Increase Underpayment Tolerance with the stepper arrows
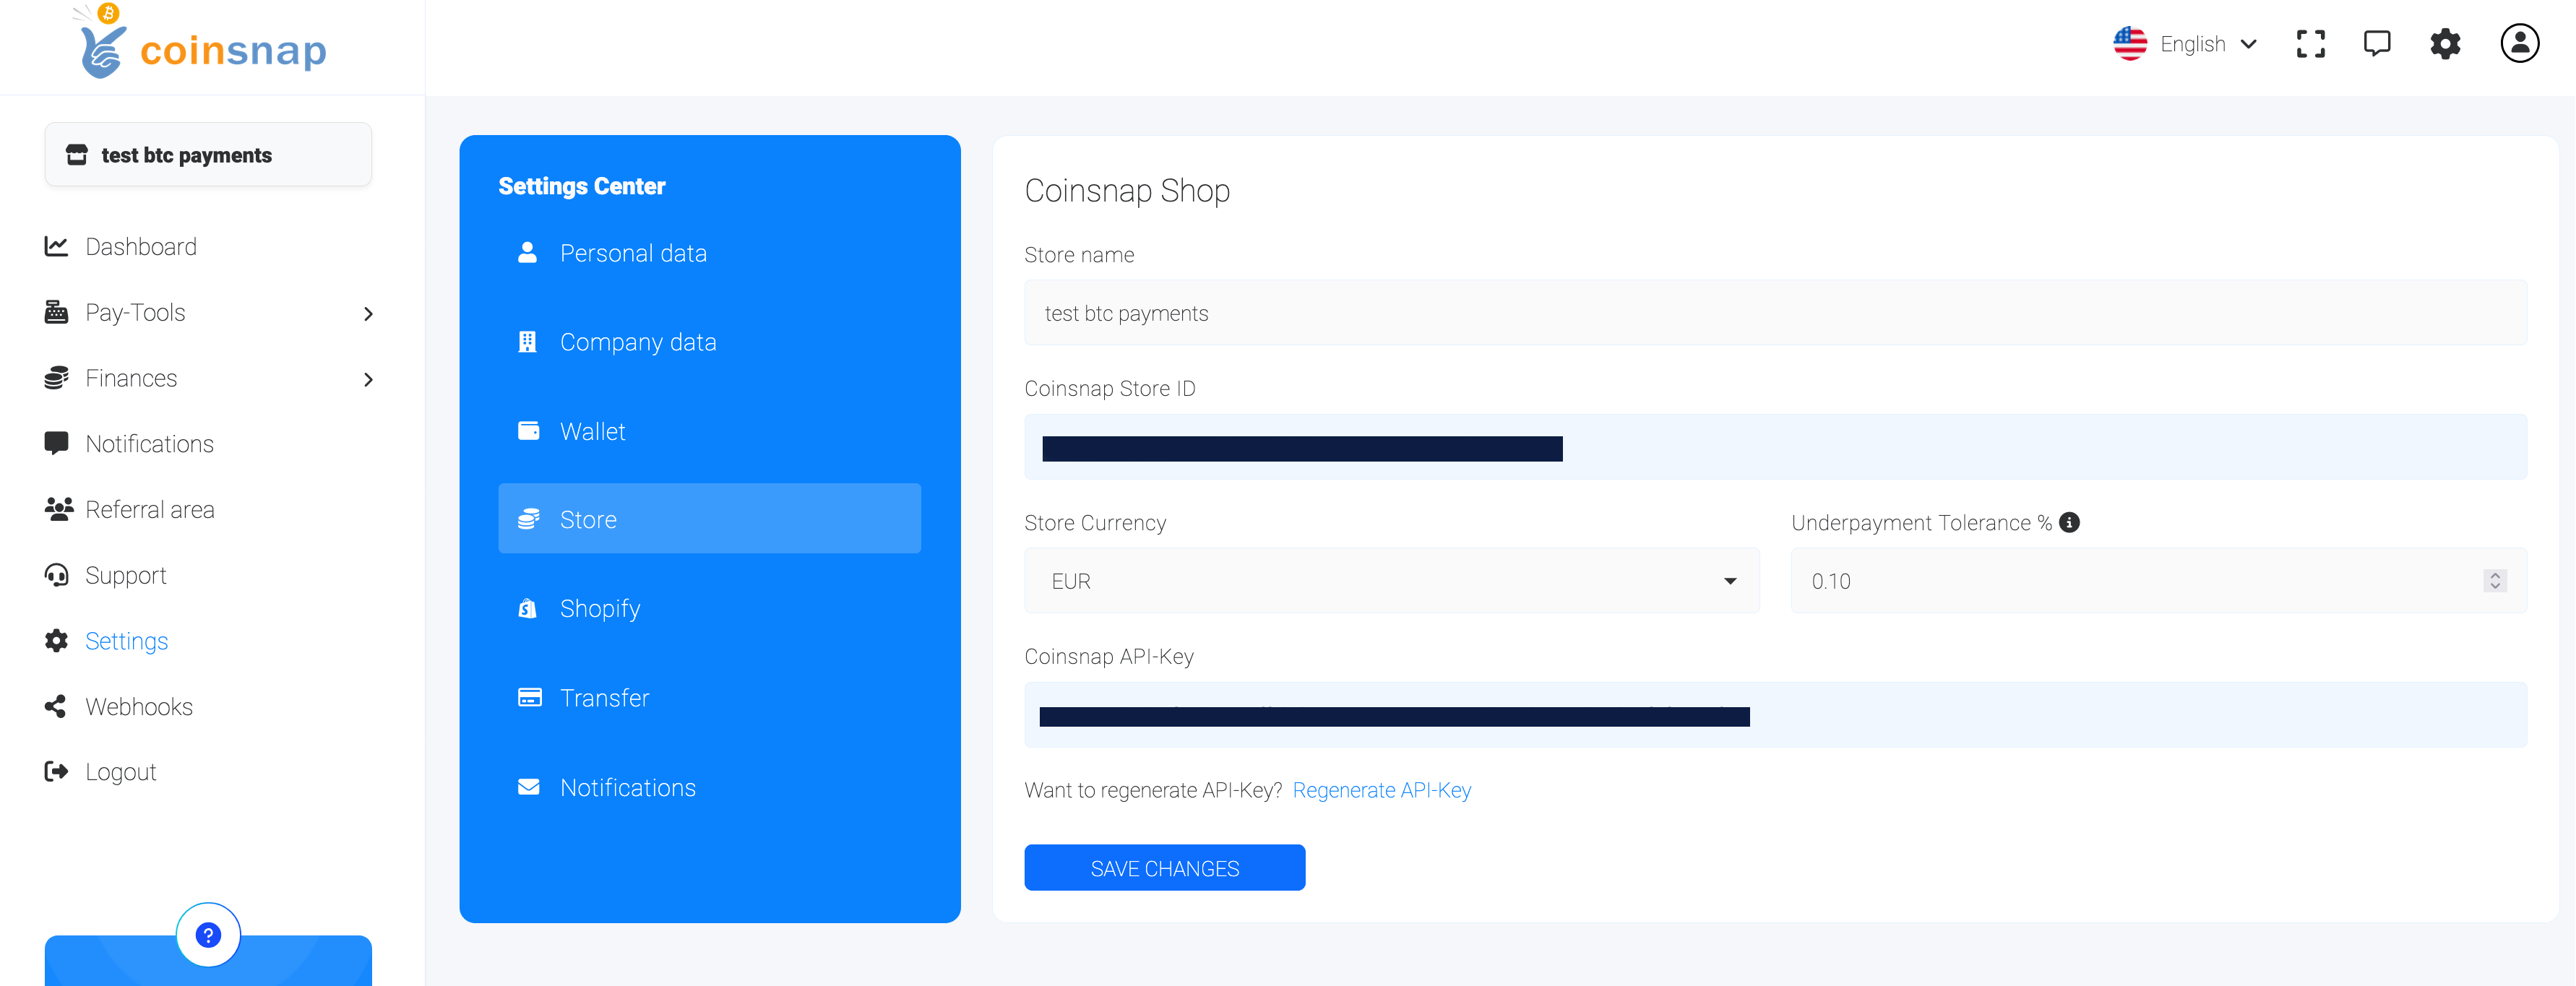This screenshot has height=986, width=2576. [2494, 575]
